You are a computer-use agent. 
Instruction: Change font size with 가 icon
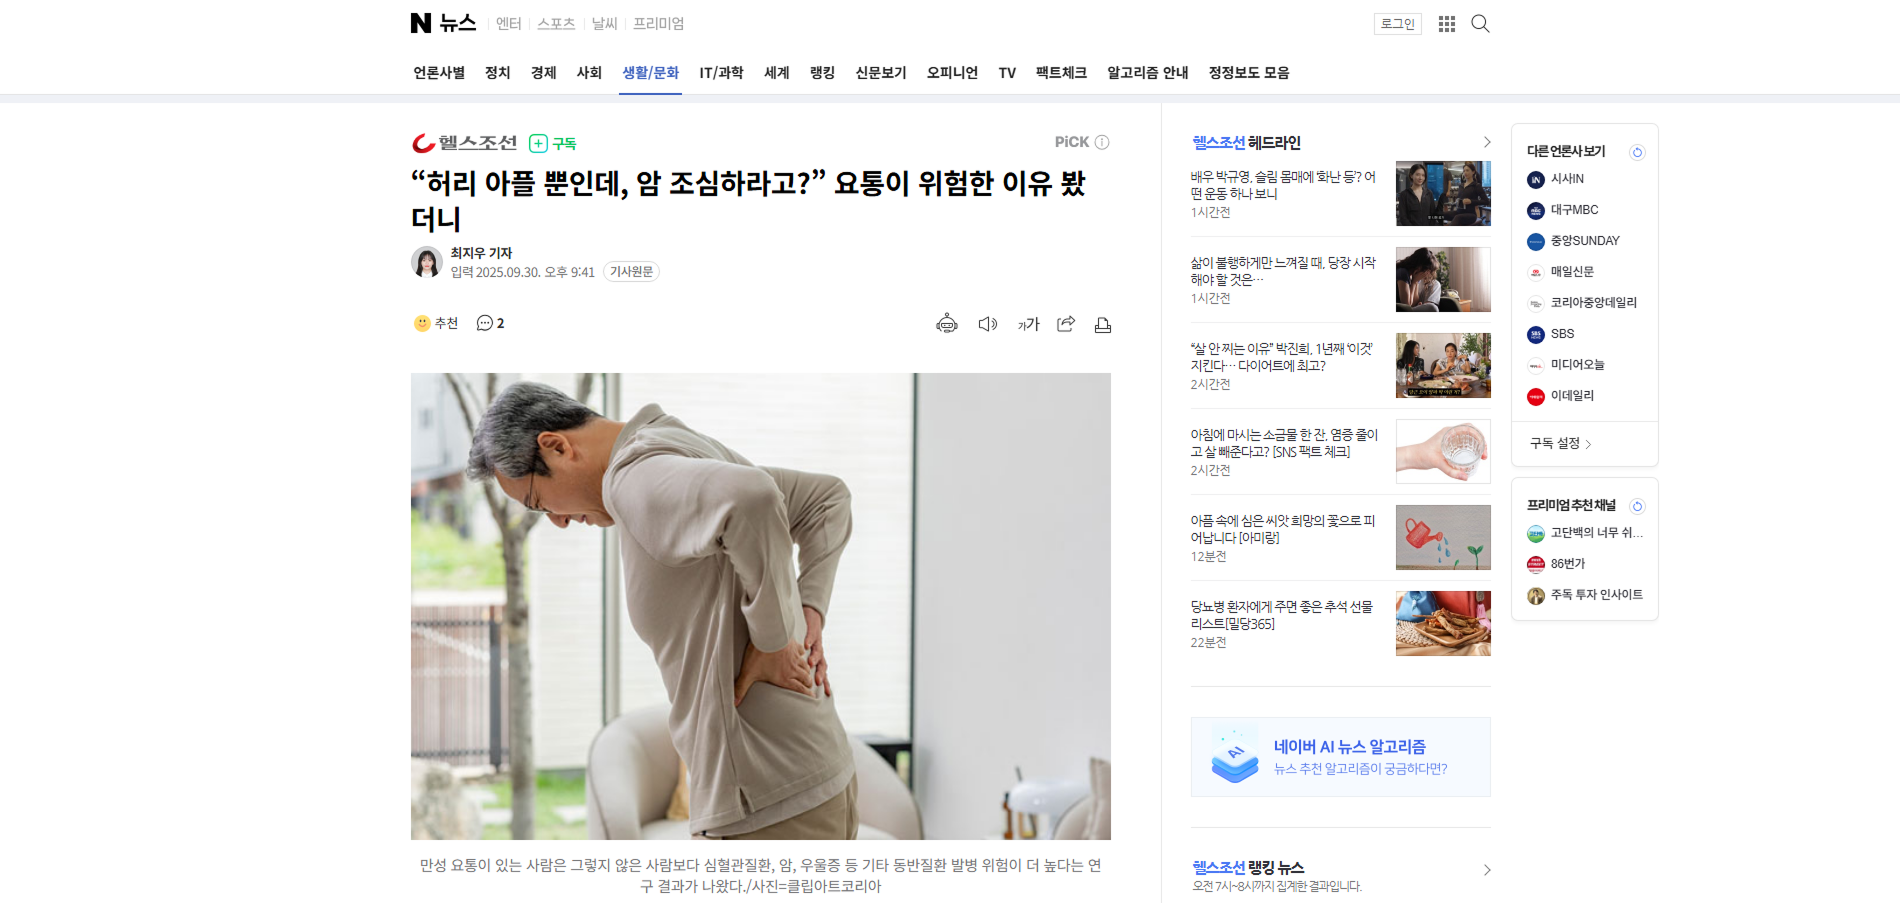pos(1028,324)
